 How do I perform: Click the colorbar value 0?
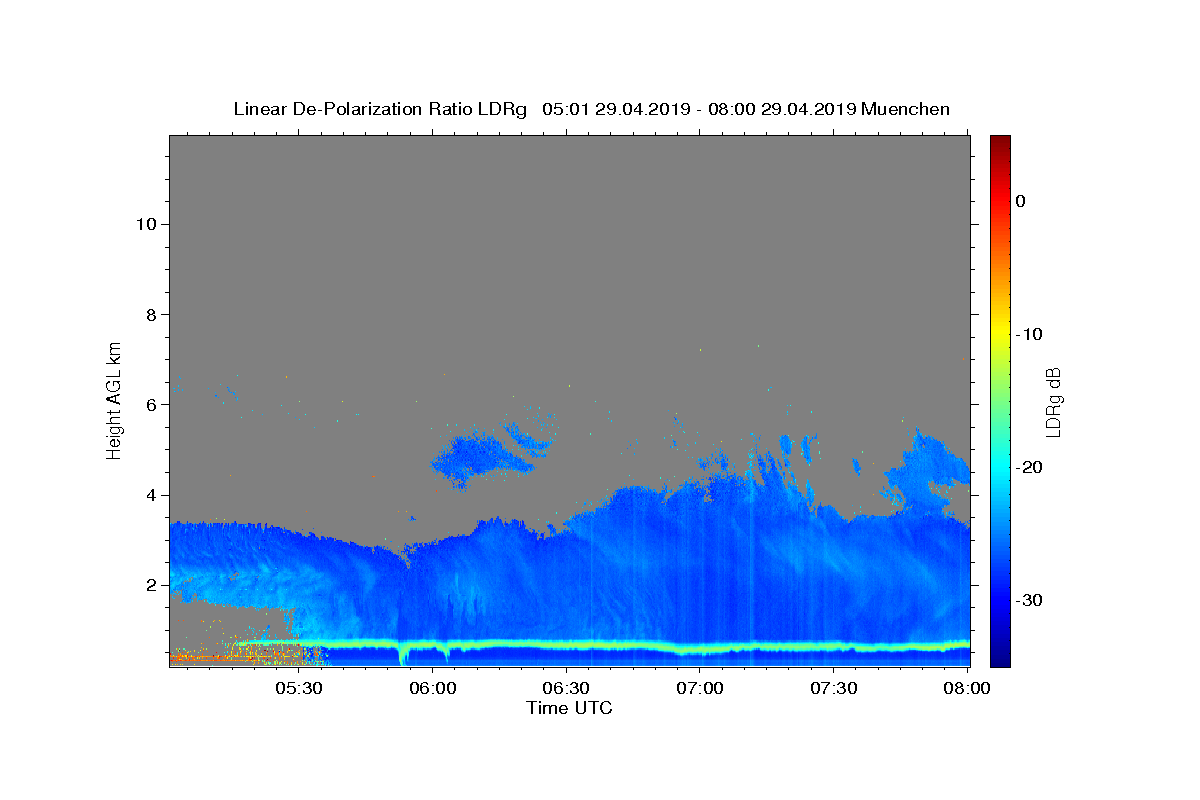pyautogui.click(x=1021, y=201)
